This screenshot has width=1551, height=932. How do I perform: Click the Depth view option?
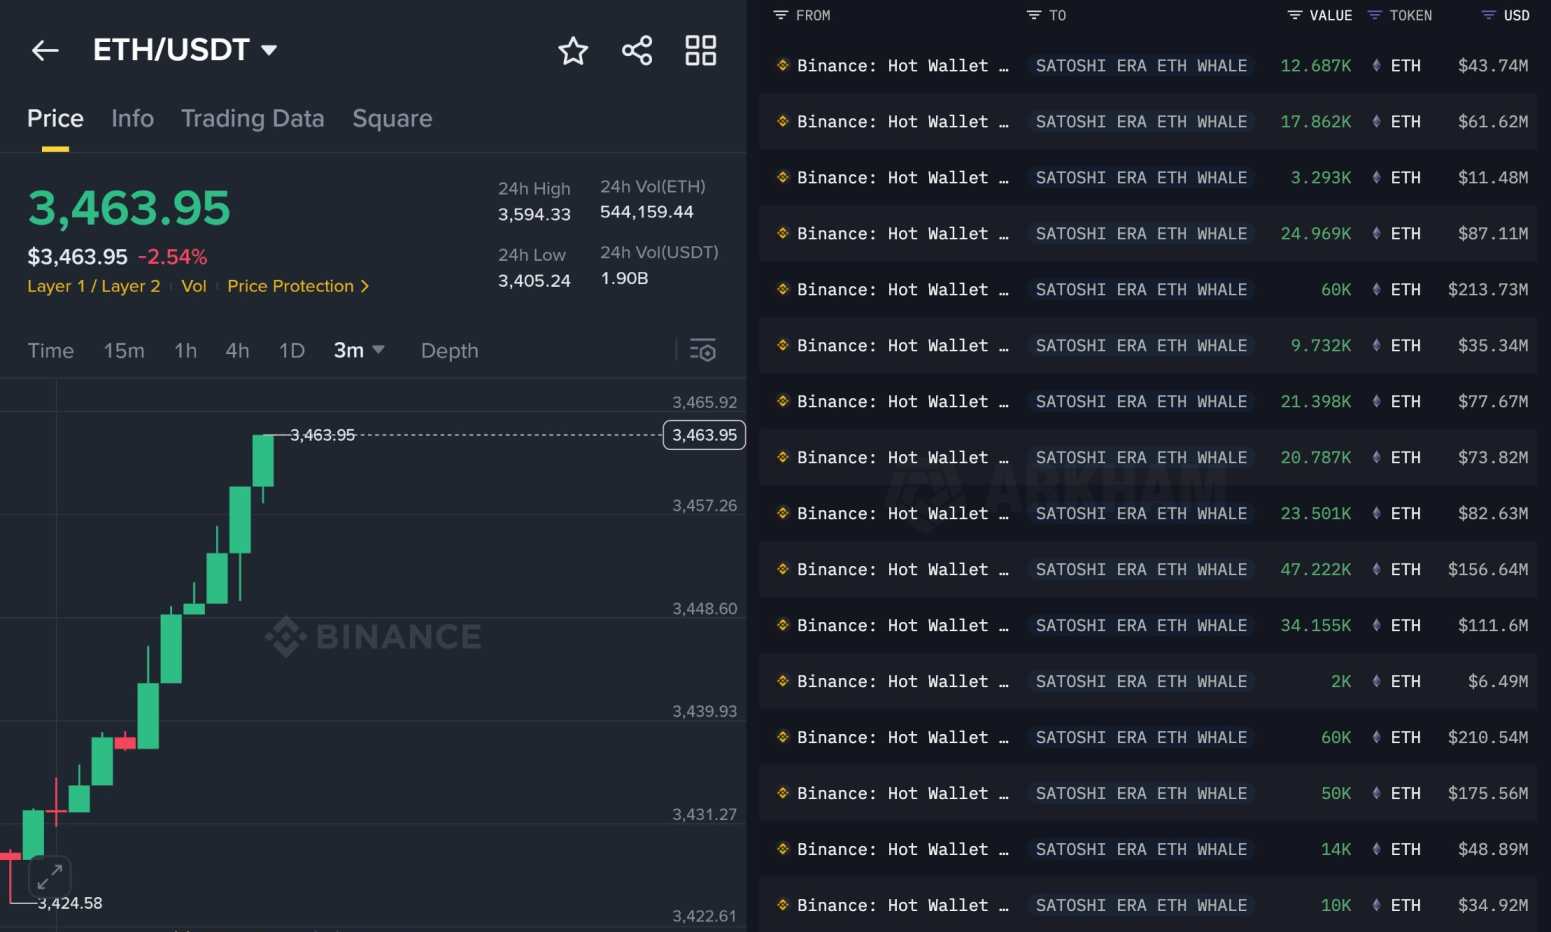[449, 350]
